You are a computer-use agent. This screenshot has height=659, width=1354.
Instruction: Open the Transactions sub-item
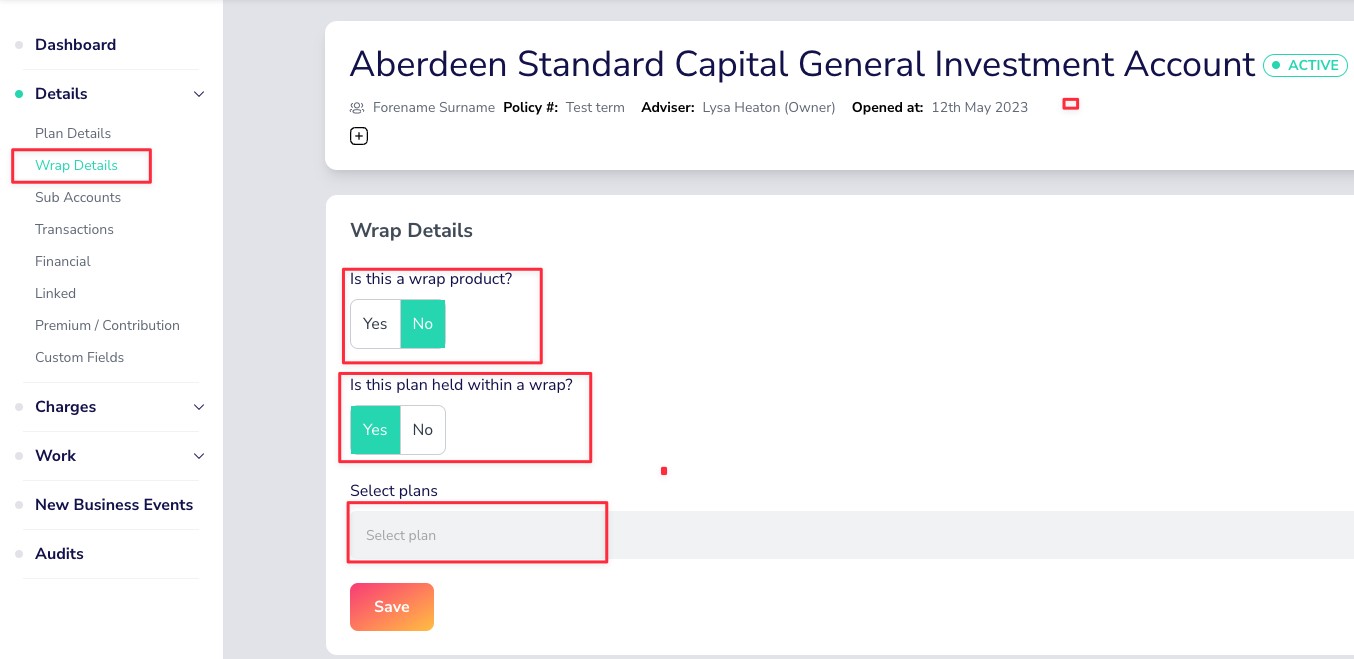[74, 229]
